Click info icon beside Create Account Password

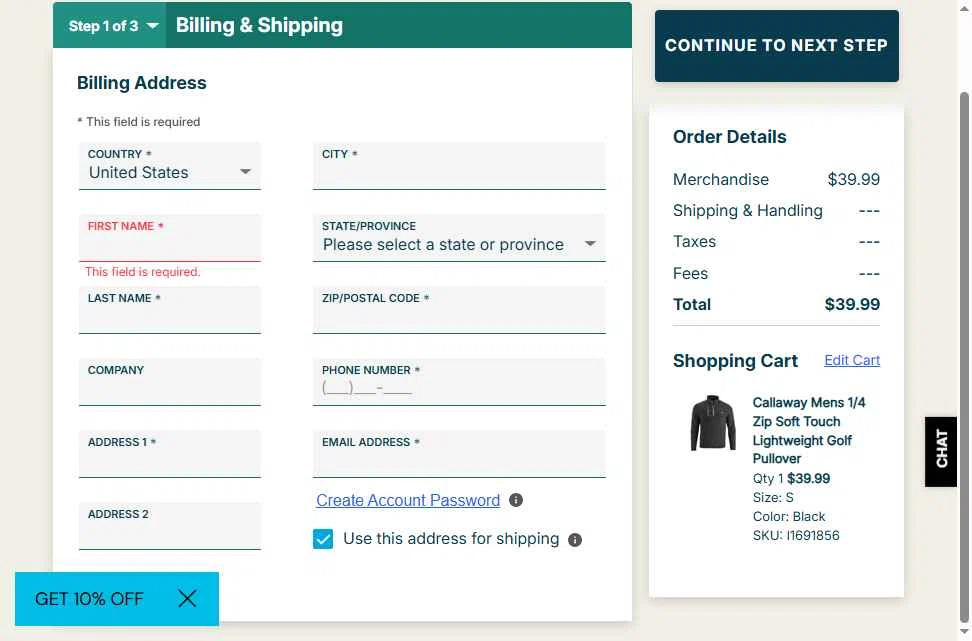coord(516,500)
